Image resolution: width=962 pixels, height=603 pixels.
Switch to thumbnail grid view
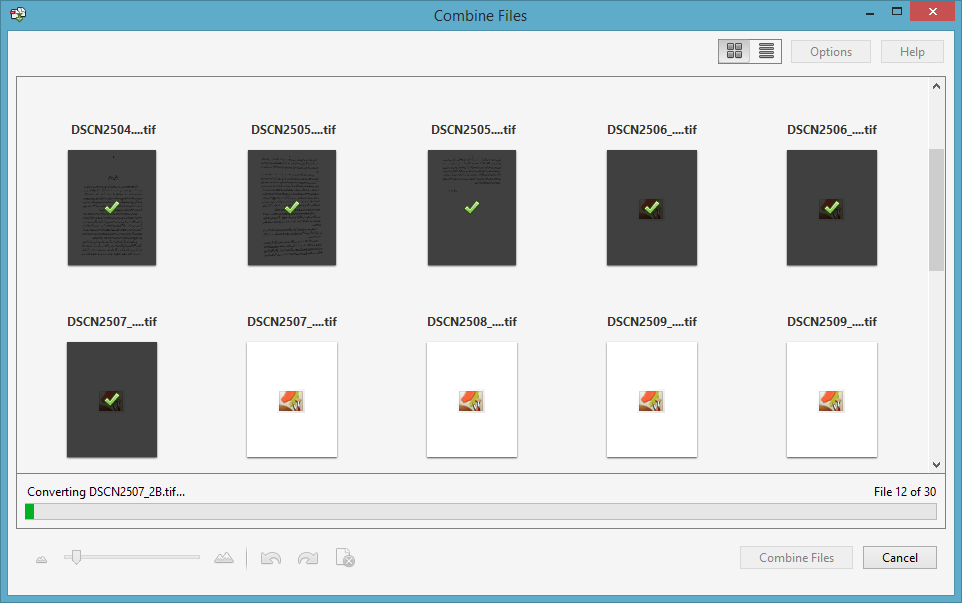[x=734, y=50]
